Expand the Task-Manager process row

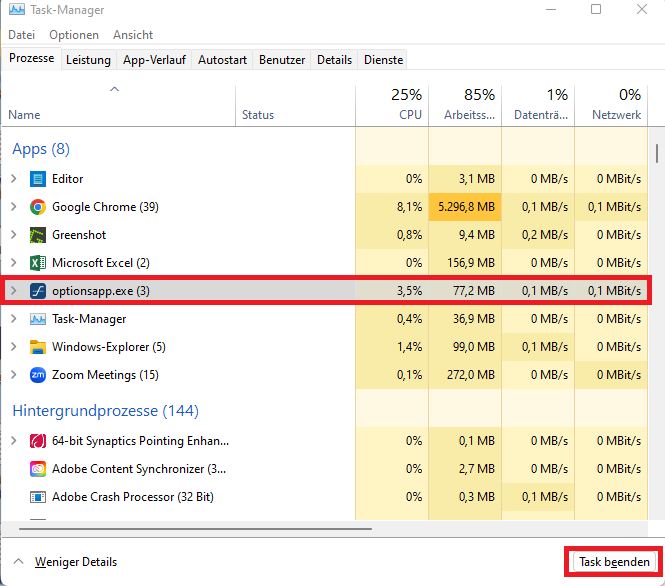[14, 318]
